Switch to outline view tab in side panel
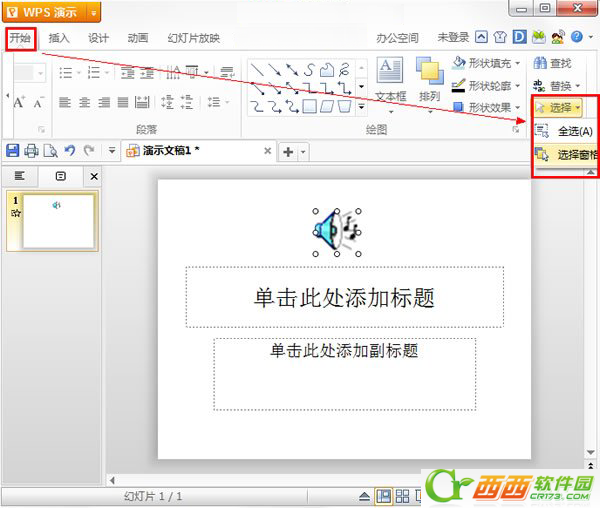 click(19, 176)
